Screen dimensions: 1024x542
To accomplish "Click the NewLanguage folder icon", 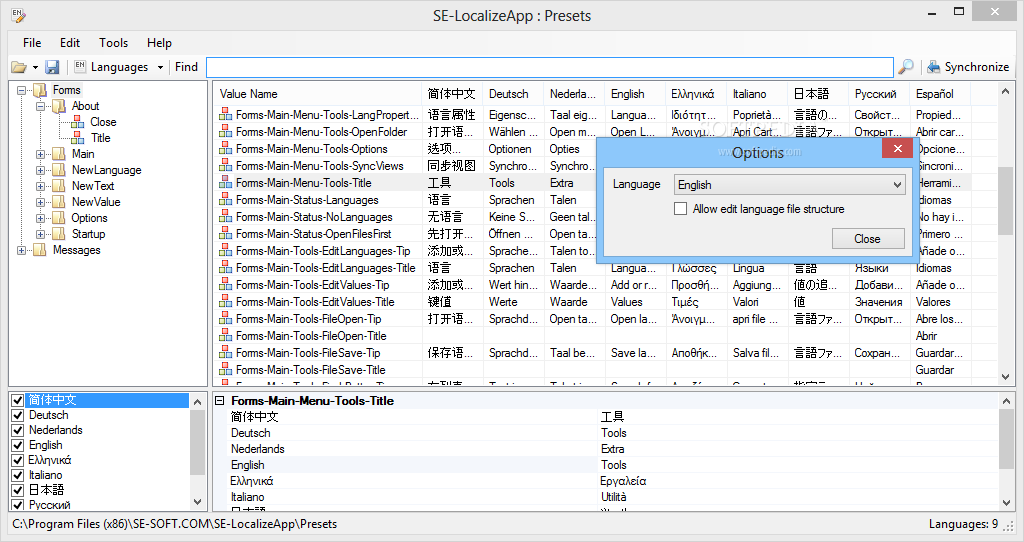I will (59, 170).
